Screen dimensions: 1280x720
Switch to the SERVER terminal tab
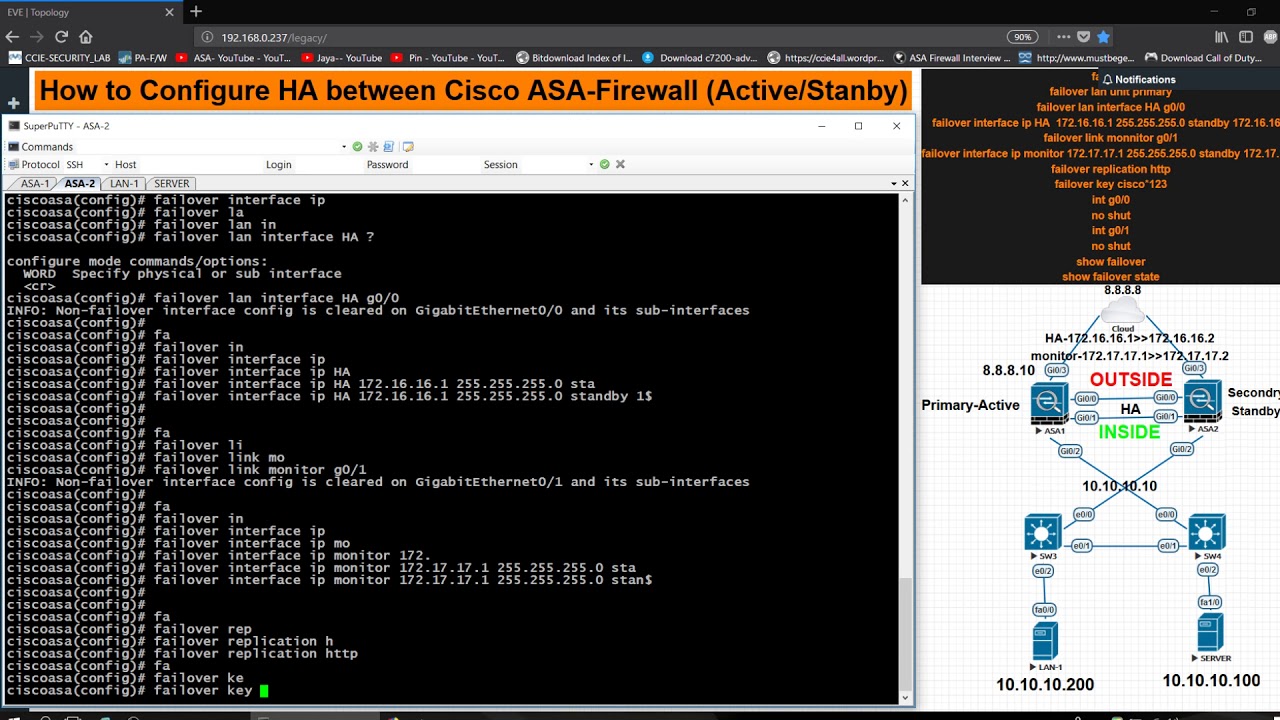coord(171,184)
